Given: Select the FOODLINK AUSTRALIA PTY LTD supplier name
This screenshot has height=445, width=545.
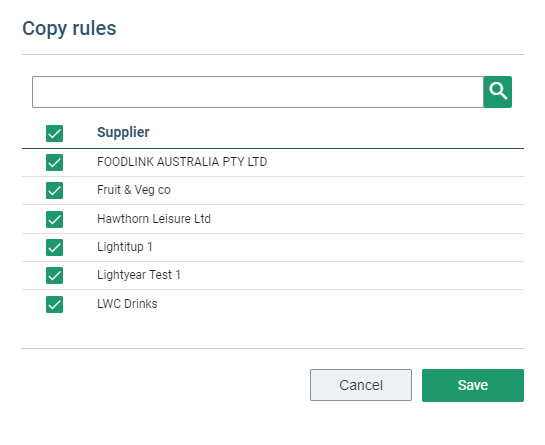Looking at the screenshot, I should pos(182,162).
